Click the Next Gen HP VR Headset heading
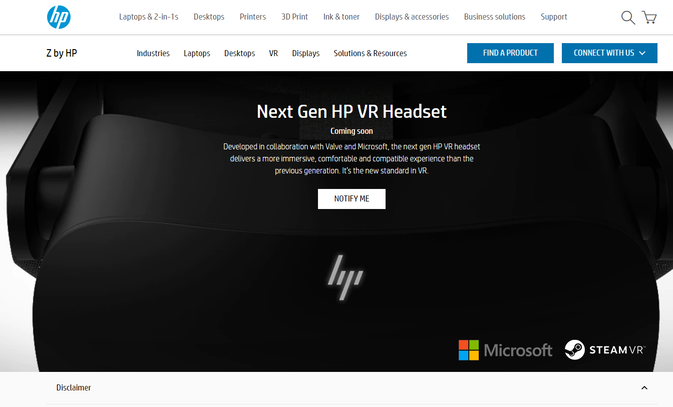Viewport: 673px width, 407px height. pyautogui.click(x=352, y=112)
